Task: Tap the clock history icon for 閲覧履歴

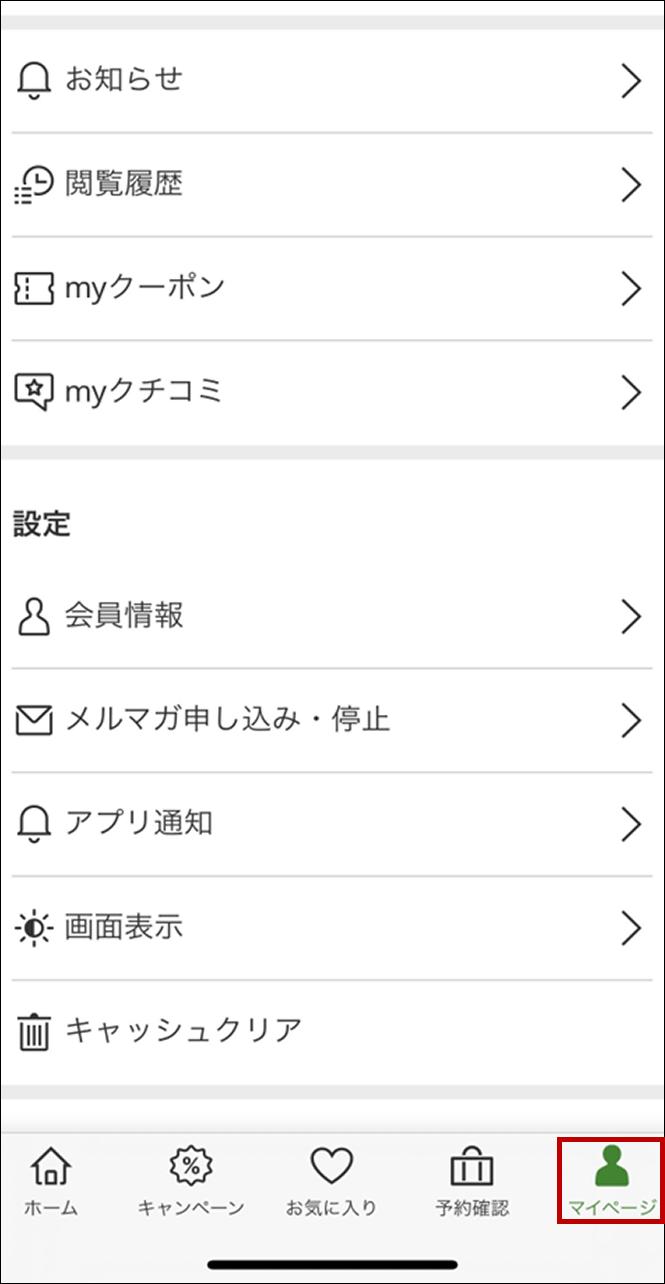Action: [34, 184]
